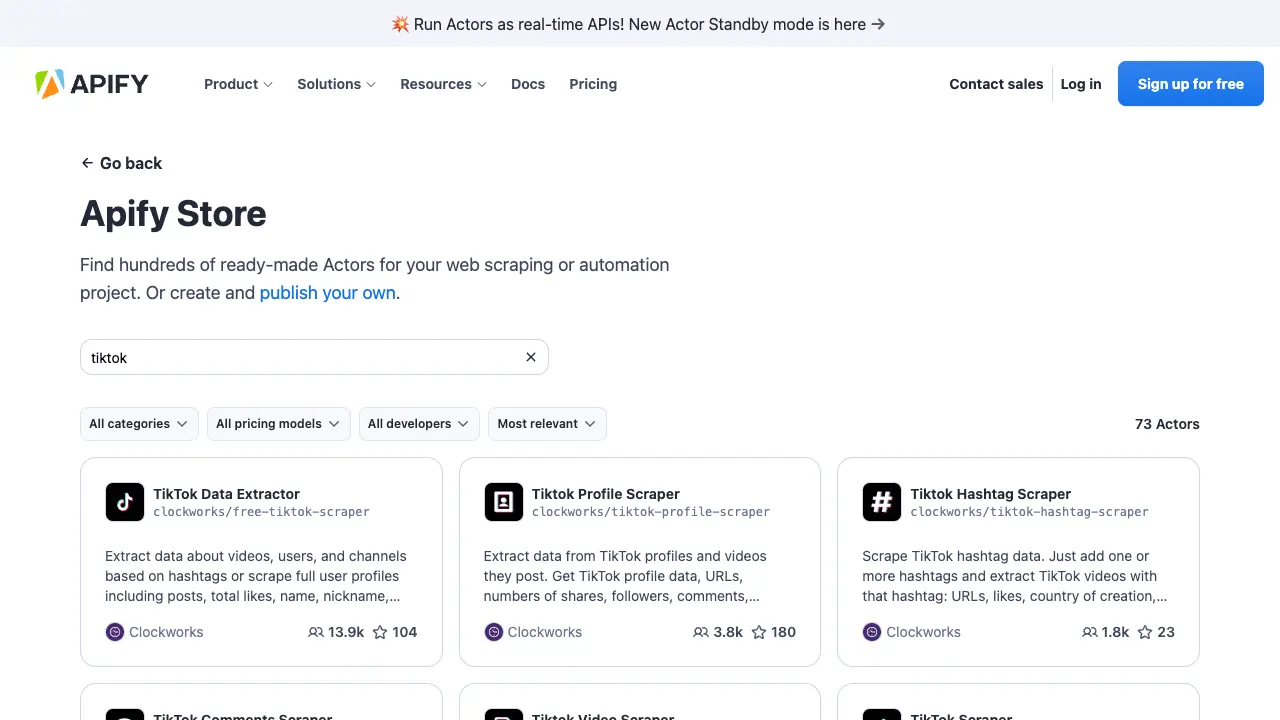Click the Tiktok Video Scraper icon
1280x720 pixels.
point(503,714)
